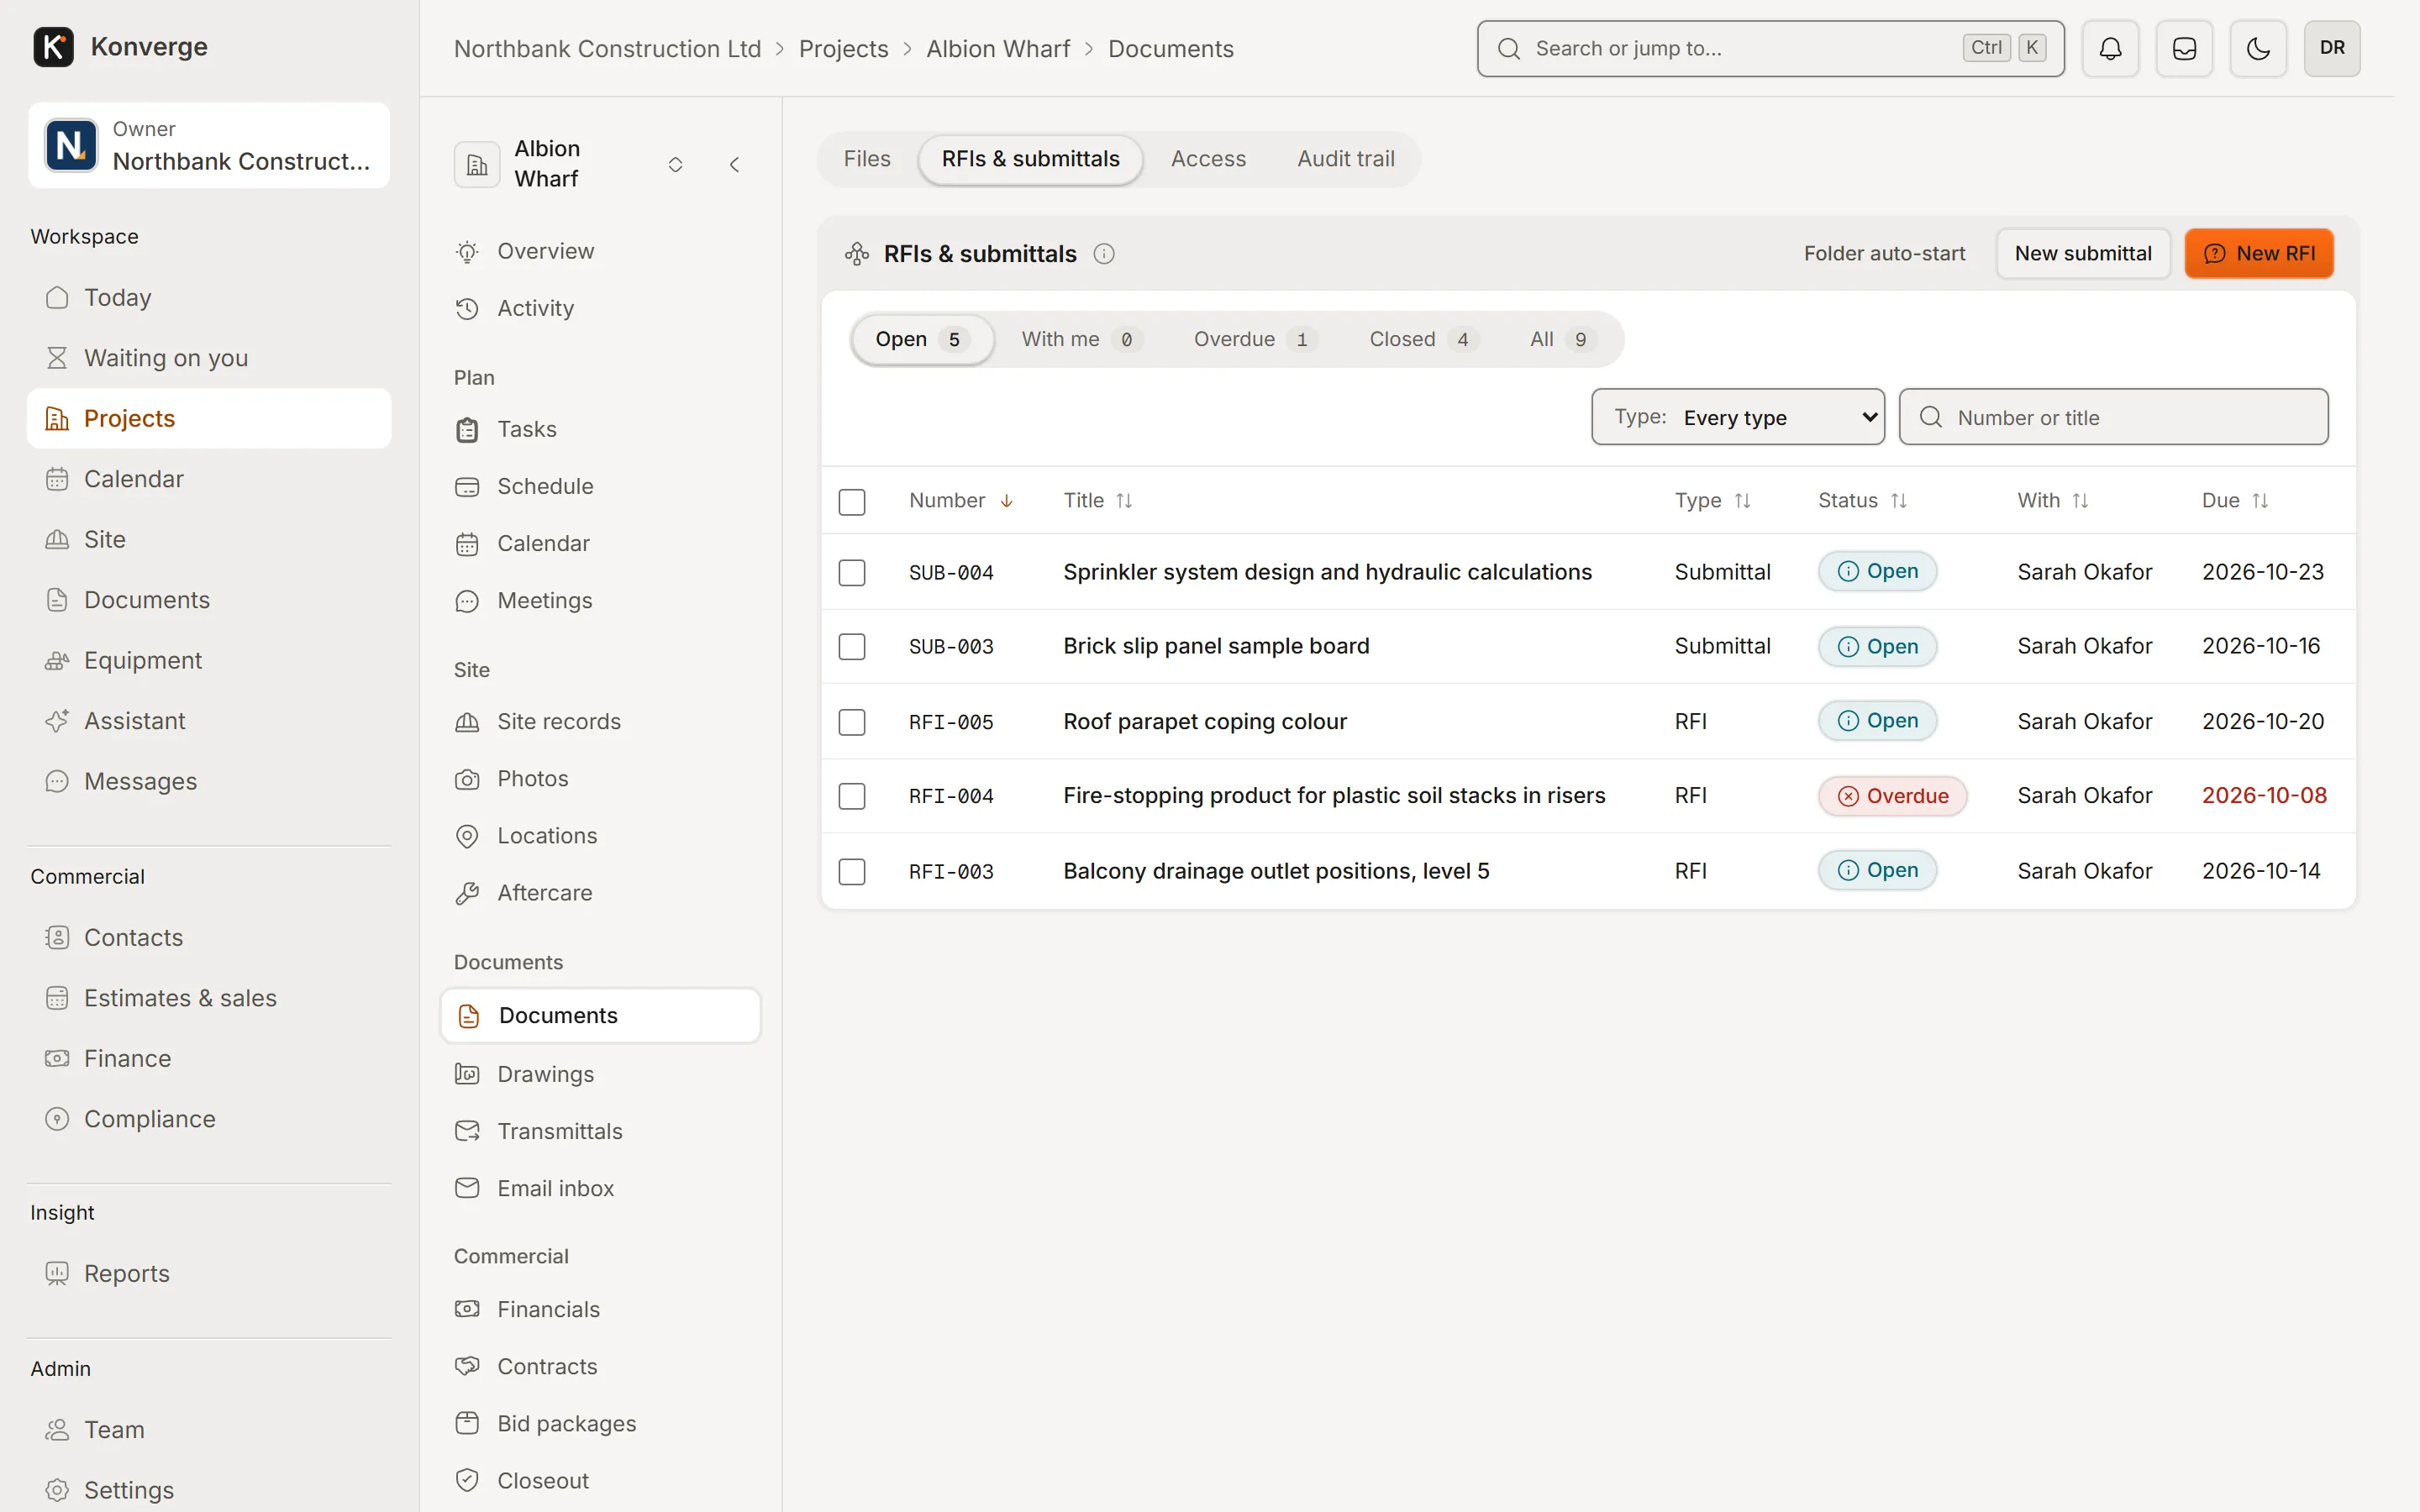Open the inbox tray icon

(2184, 48)
